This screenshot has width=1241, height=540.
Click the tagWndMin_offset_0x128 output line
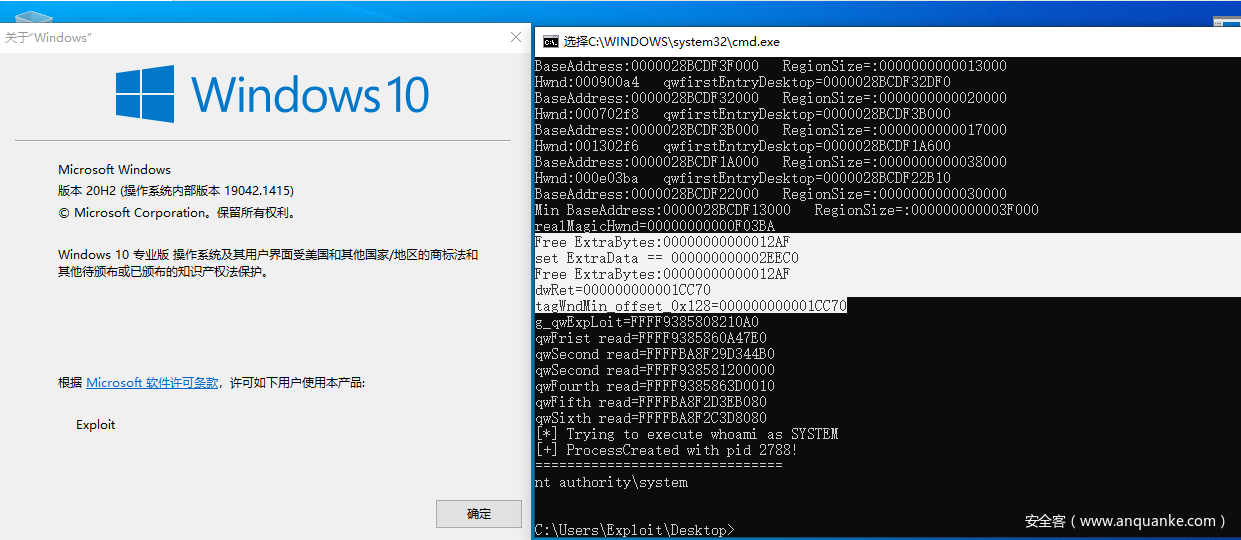tap(691, 306)
